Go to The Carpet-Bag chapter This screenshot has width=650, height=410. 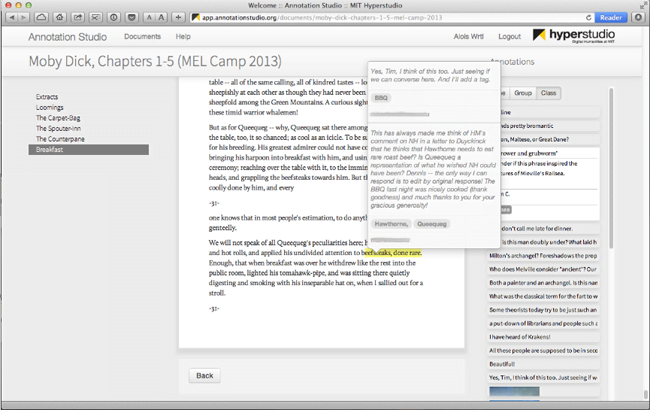[x=58, y=118]
